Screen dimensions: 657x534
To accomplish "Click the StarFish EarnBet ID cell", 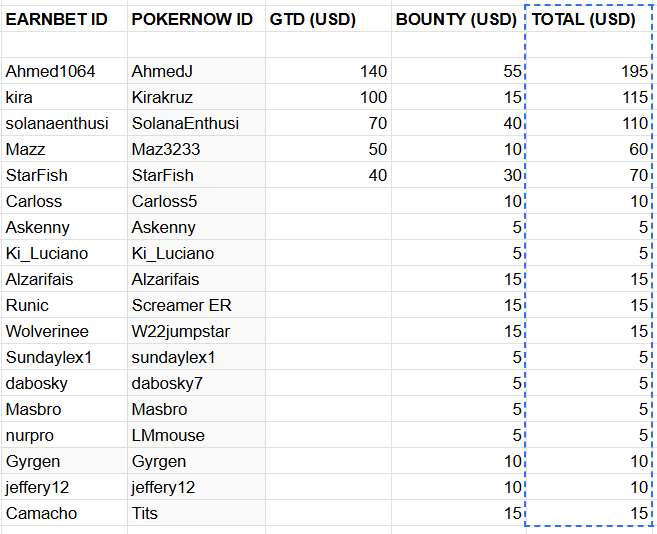I will tap(62, 175).
